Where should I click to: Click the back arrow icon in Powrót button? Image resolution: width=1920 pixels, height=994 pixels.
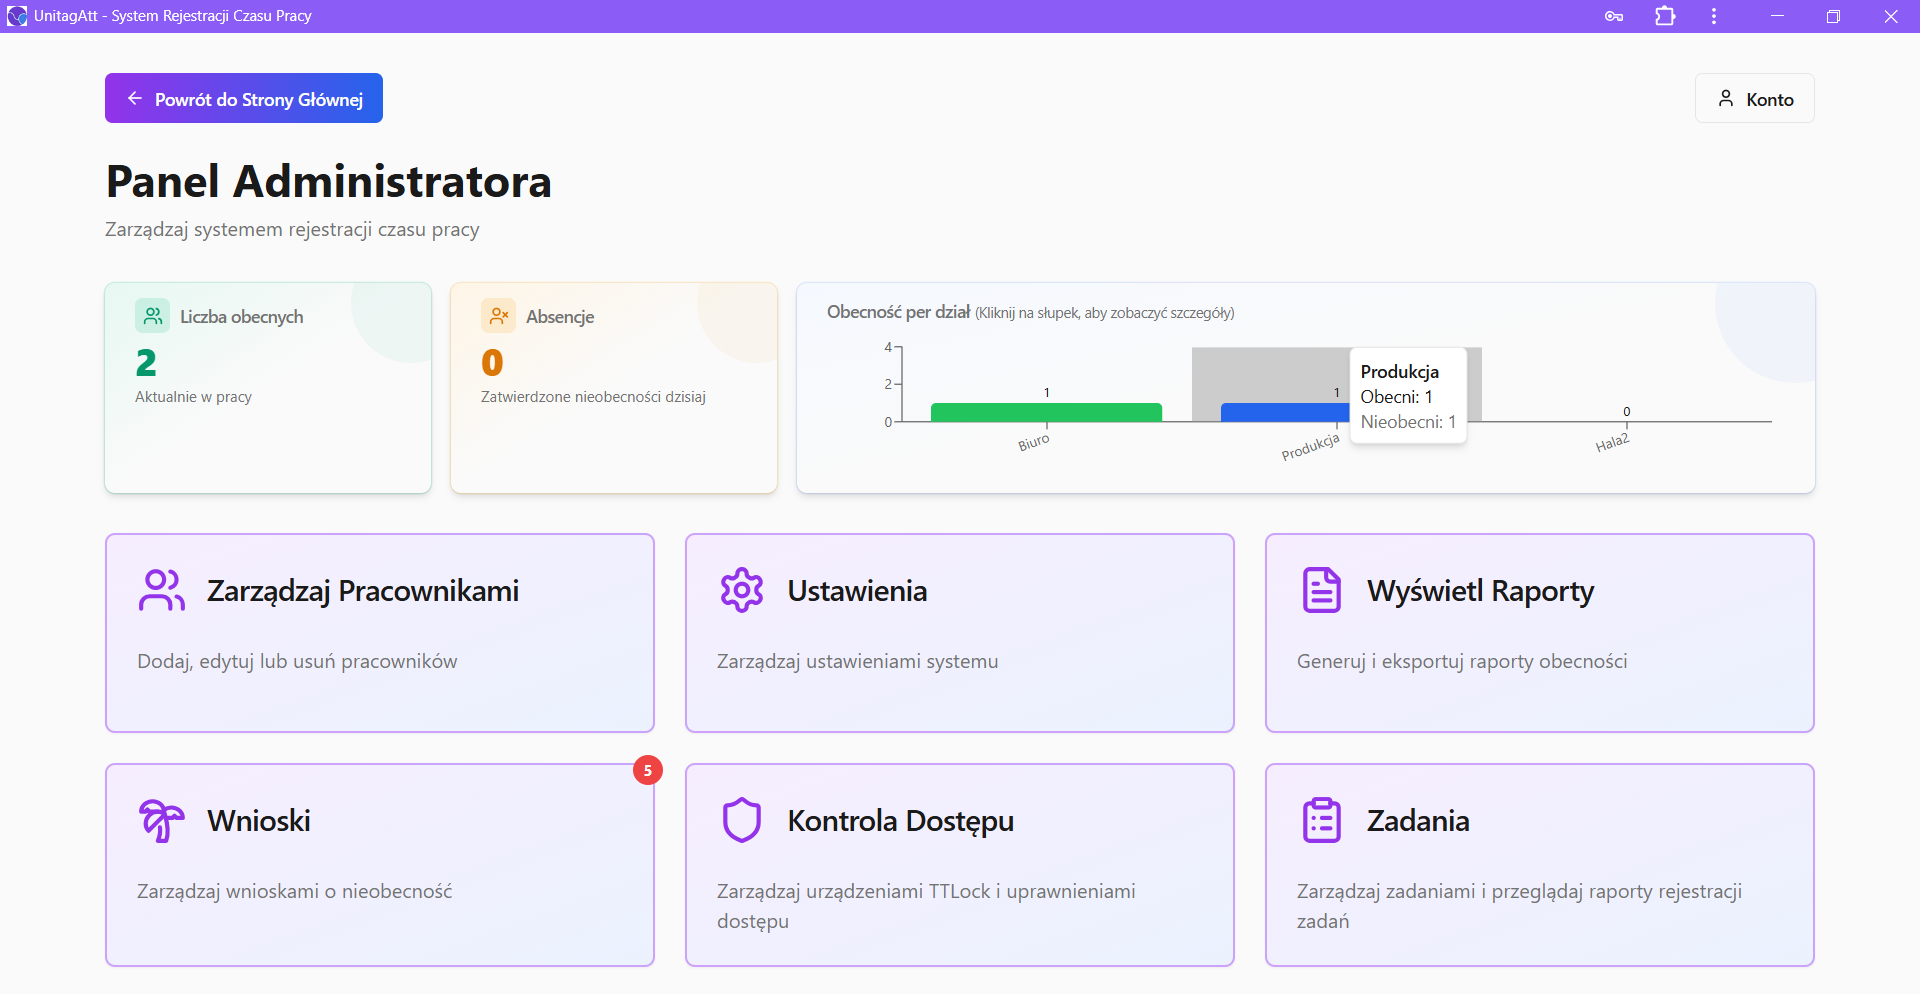click(135, 98)
